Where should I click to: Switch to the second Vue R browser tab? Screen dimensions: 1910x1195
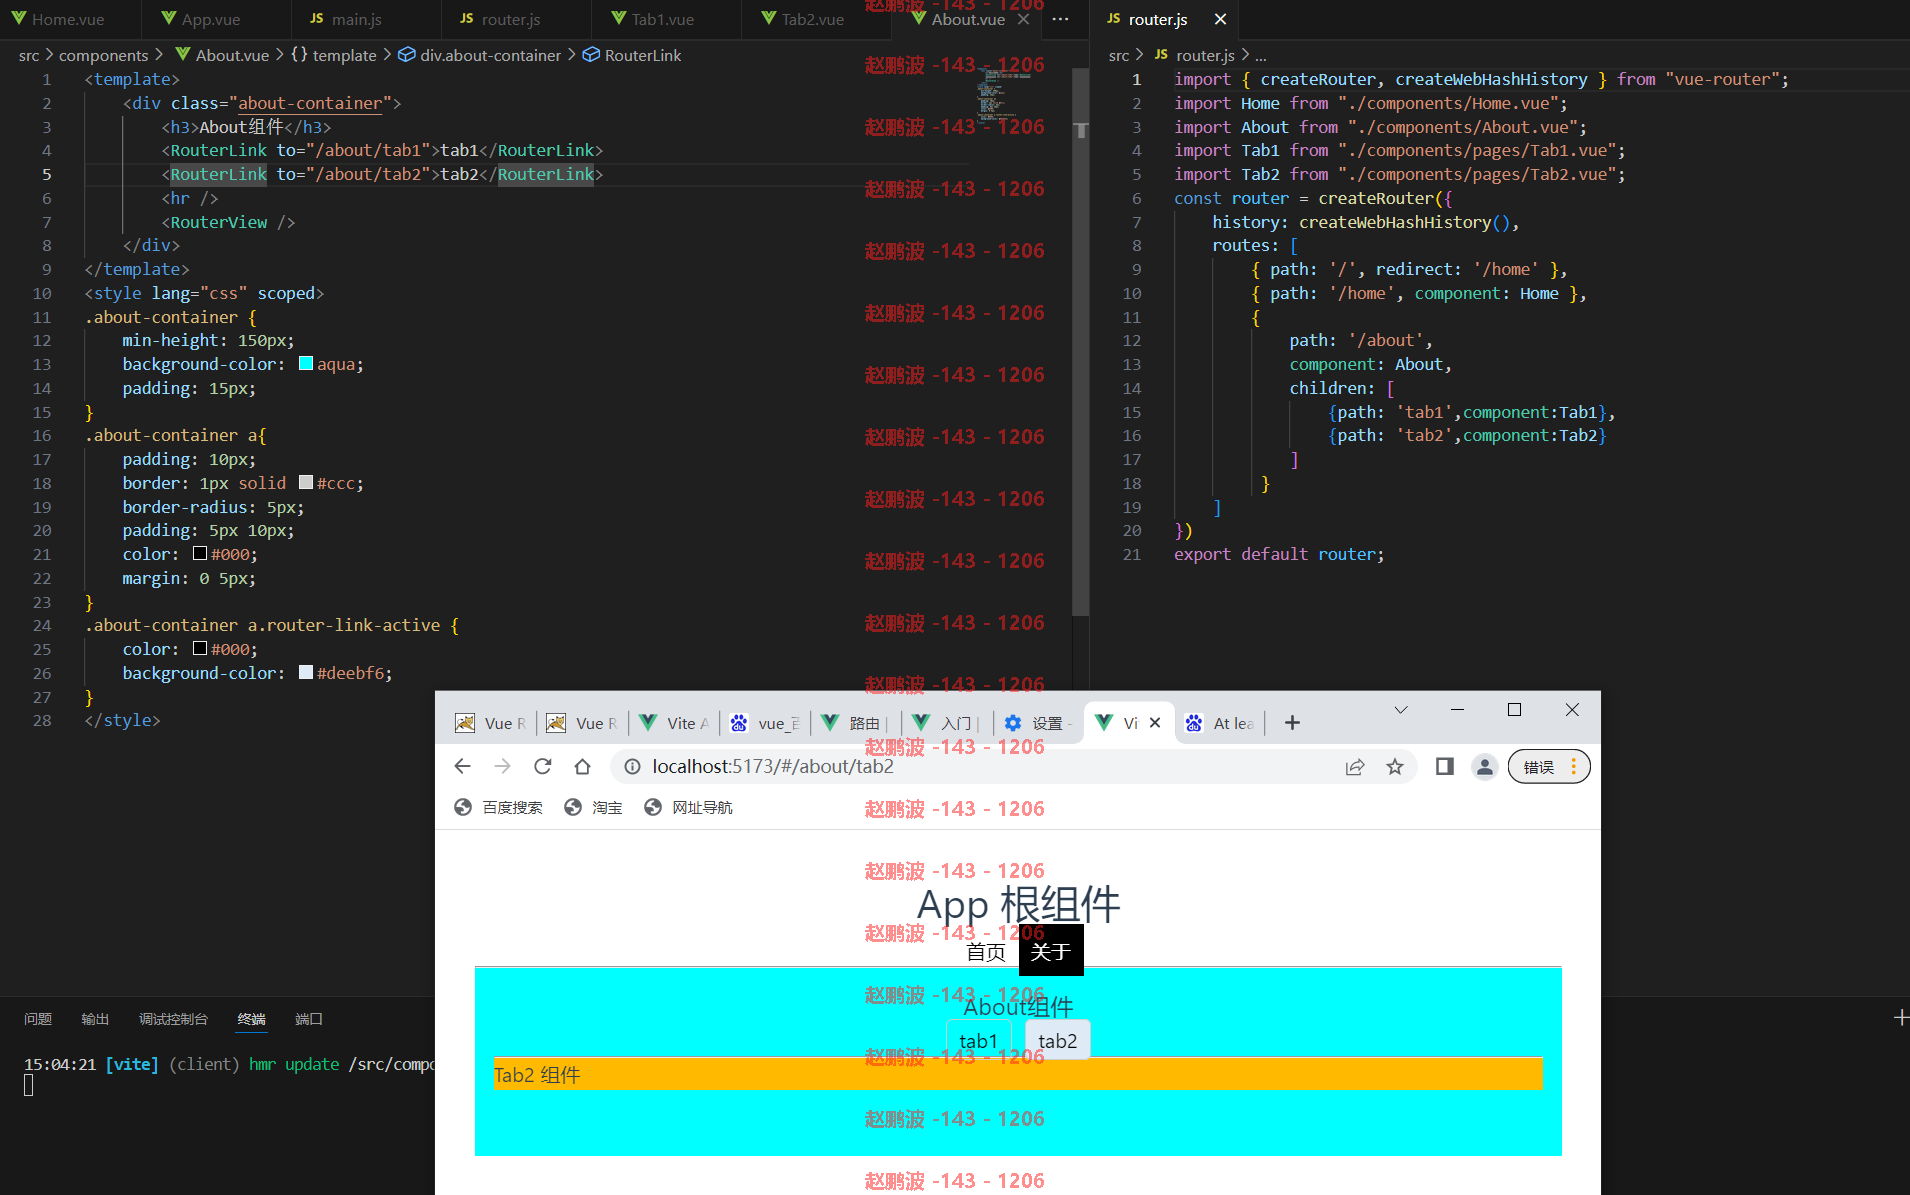(x=582, y=723)
